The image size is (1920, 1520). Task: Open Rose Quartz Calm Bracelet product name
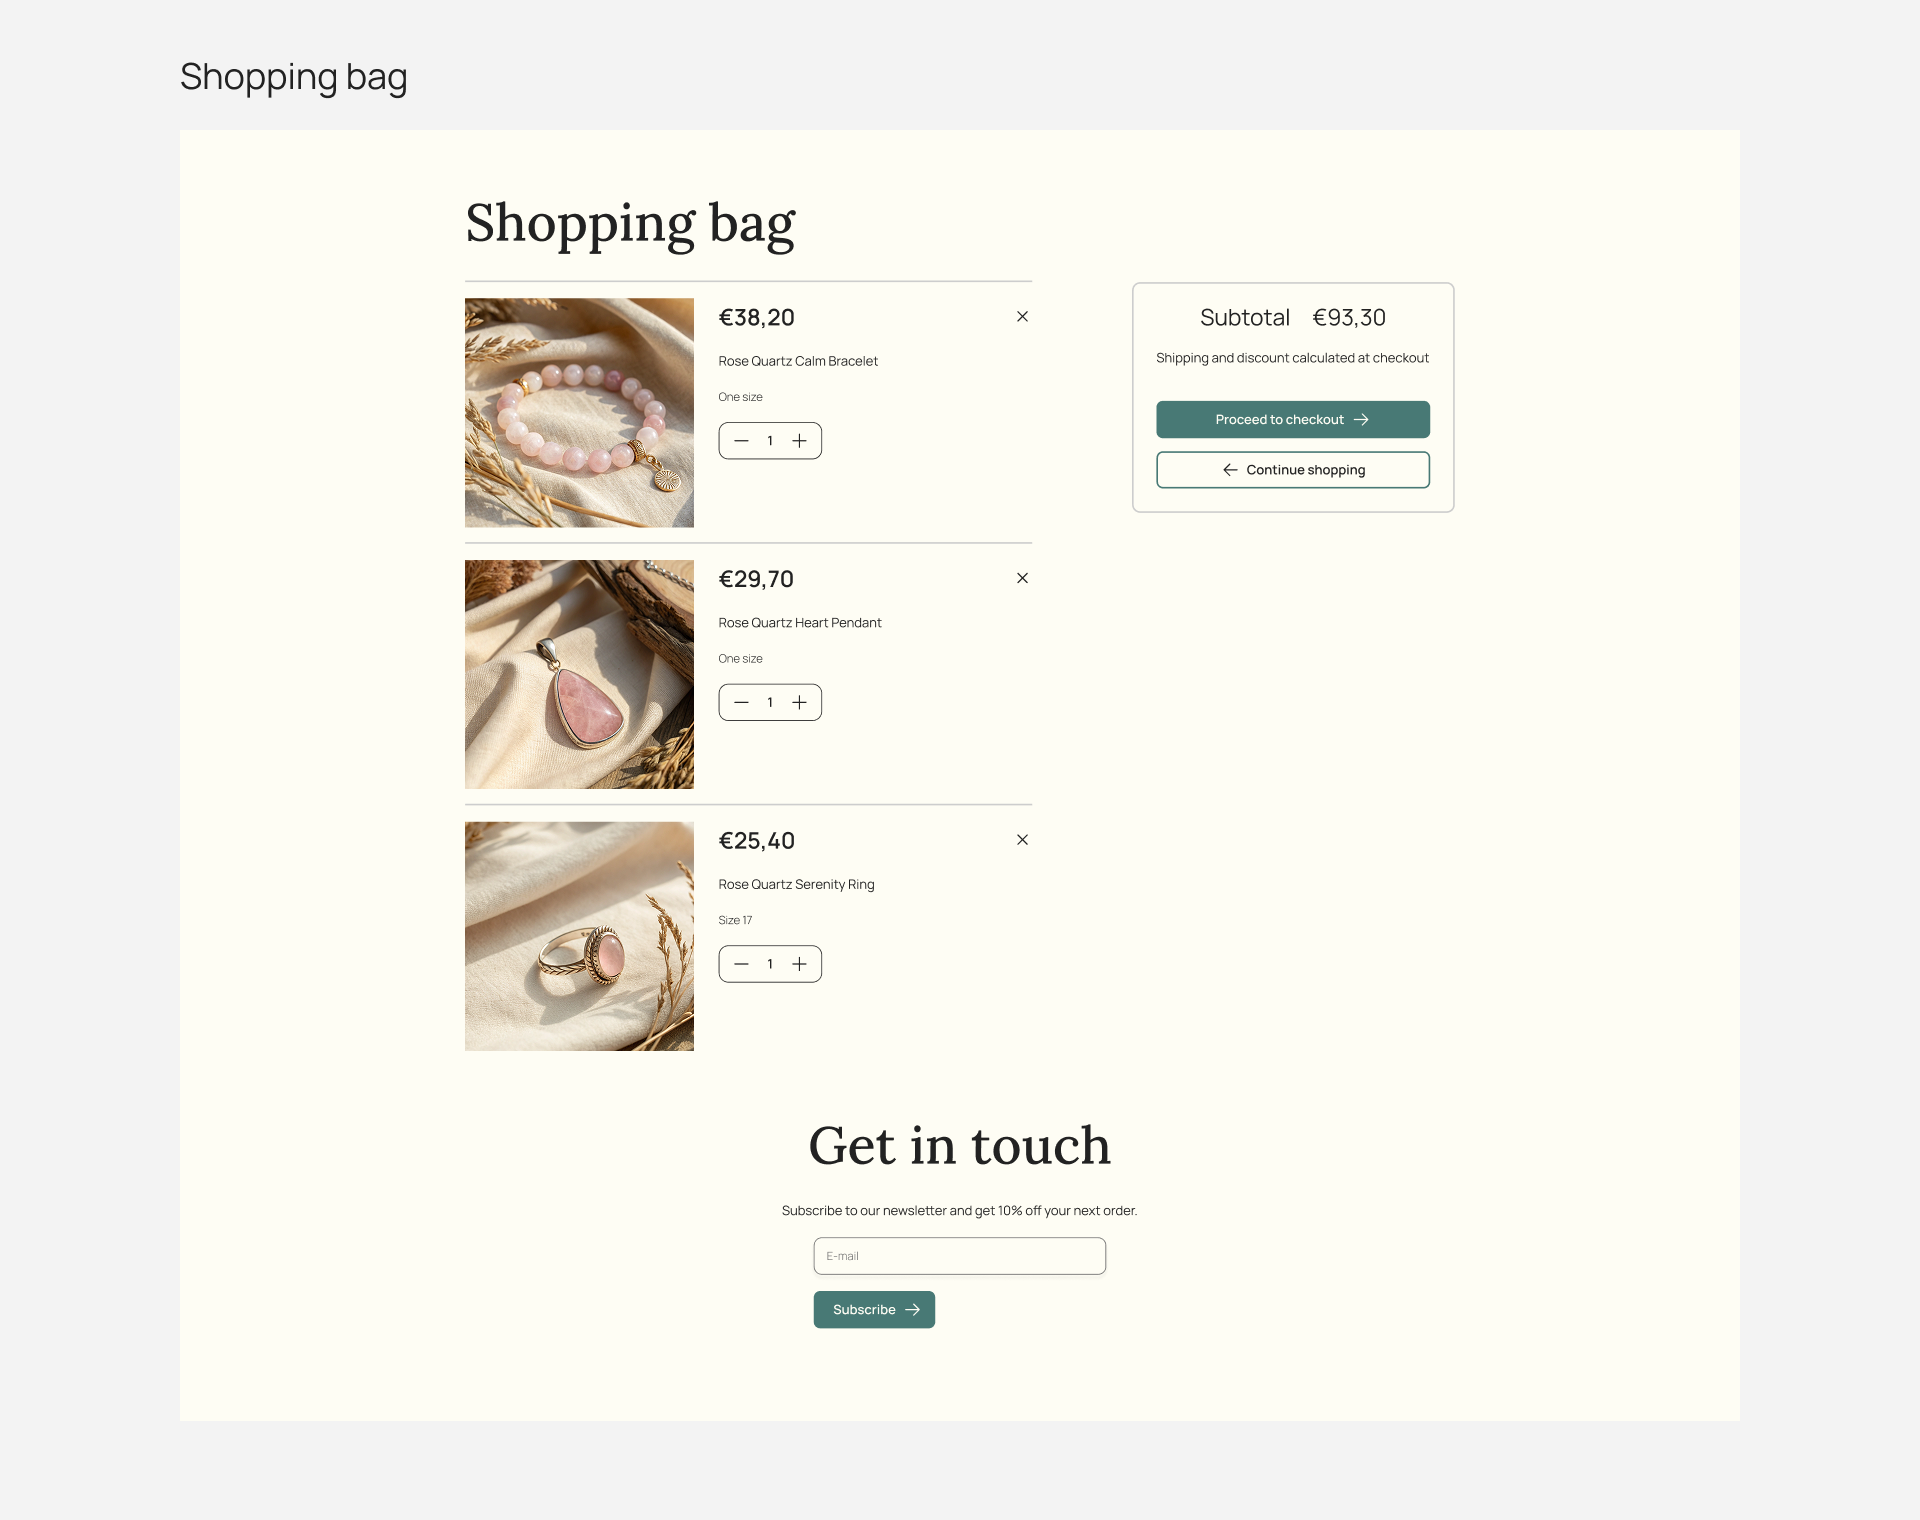[797, 361]
